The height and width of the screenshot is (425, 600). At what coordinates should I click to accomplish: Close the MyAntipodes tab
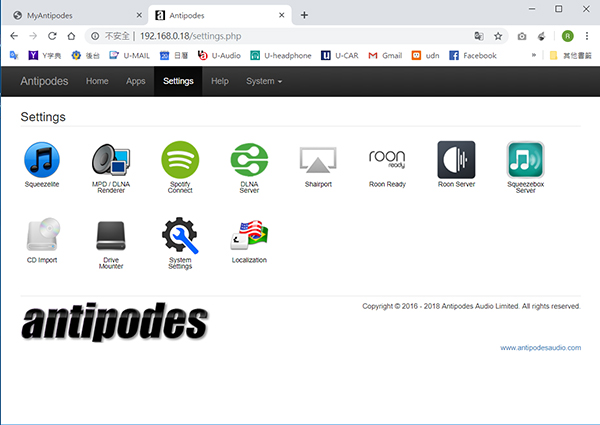[x=139, y=15]
